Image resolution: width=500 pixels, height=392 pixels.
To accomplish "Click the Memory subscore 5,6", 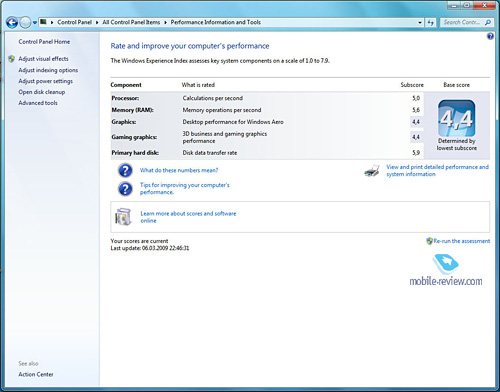I will 416,110.
